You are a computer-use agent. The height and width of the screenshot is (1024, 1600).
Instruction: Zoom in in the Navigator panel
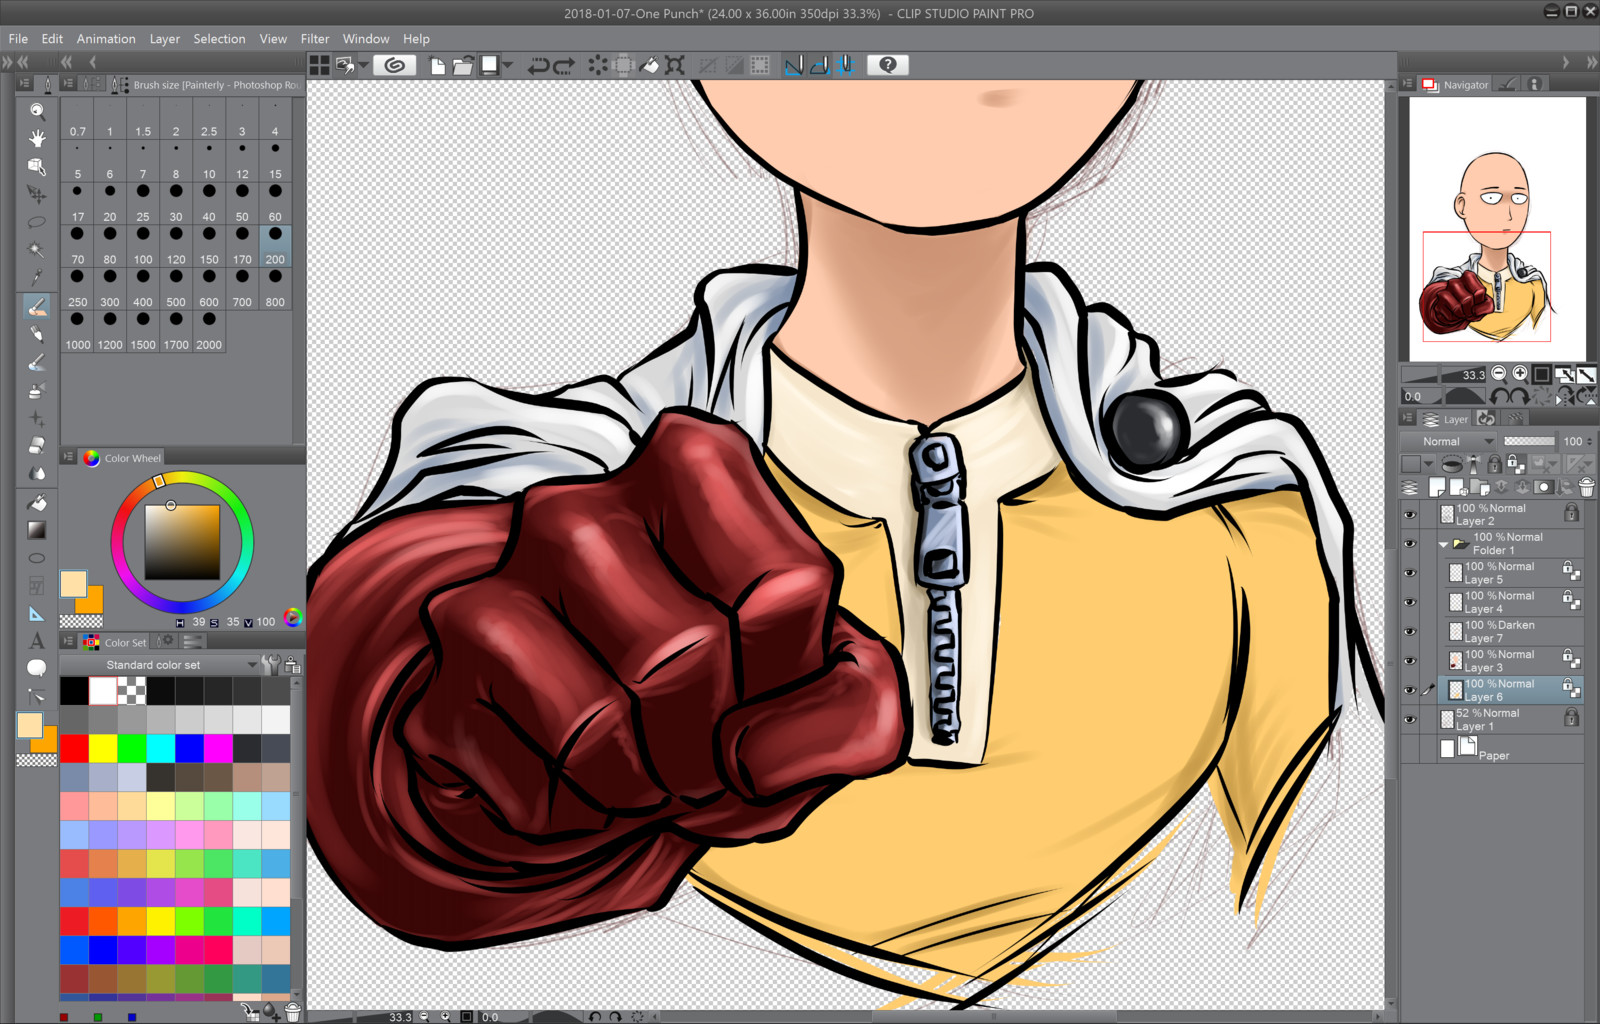1520,374
